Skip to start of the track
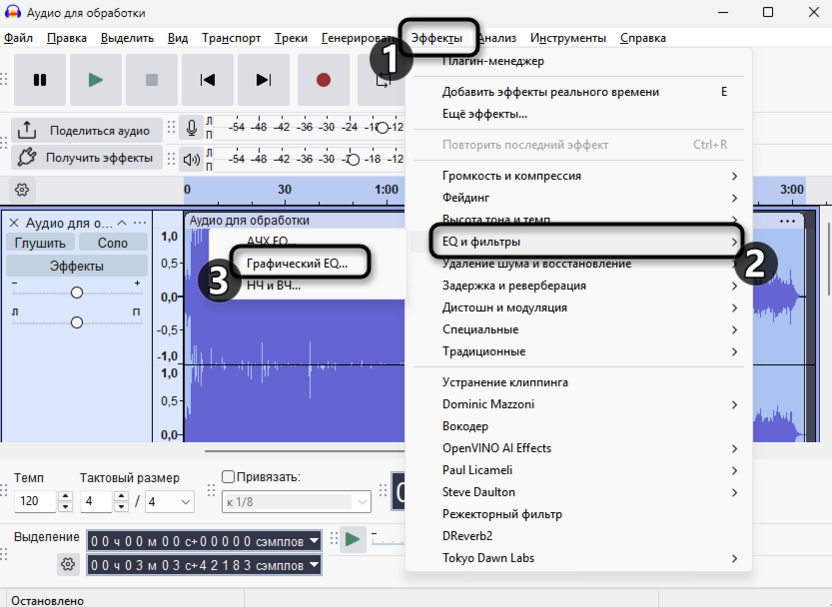The height and width of the screenshot is (607, 832). tap(207, 80)
